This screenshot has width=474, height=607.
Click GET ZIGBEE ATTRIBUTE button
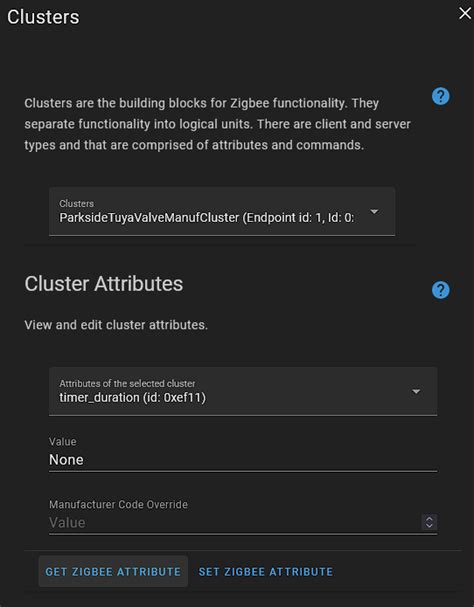click(x=113, y=571)
